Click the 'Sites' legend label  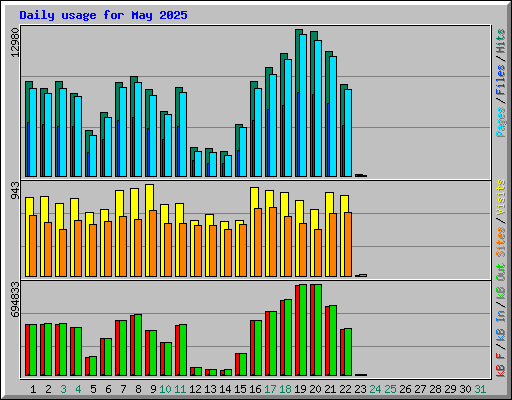pos(501,242)
